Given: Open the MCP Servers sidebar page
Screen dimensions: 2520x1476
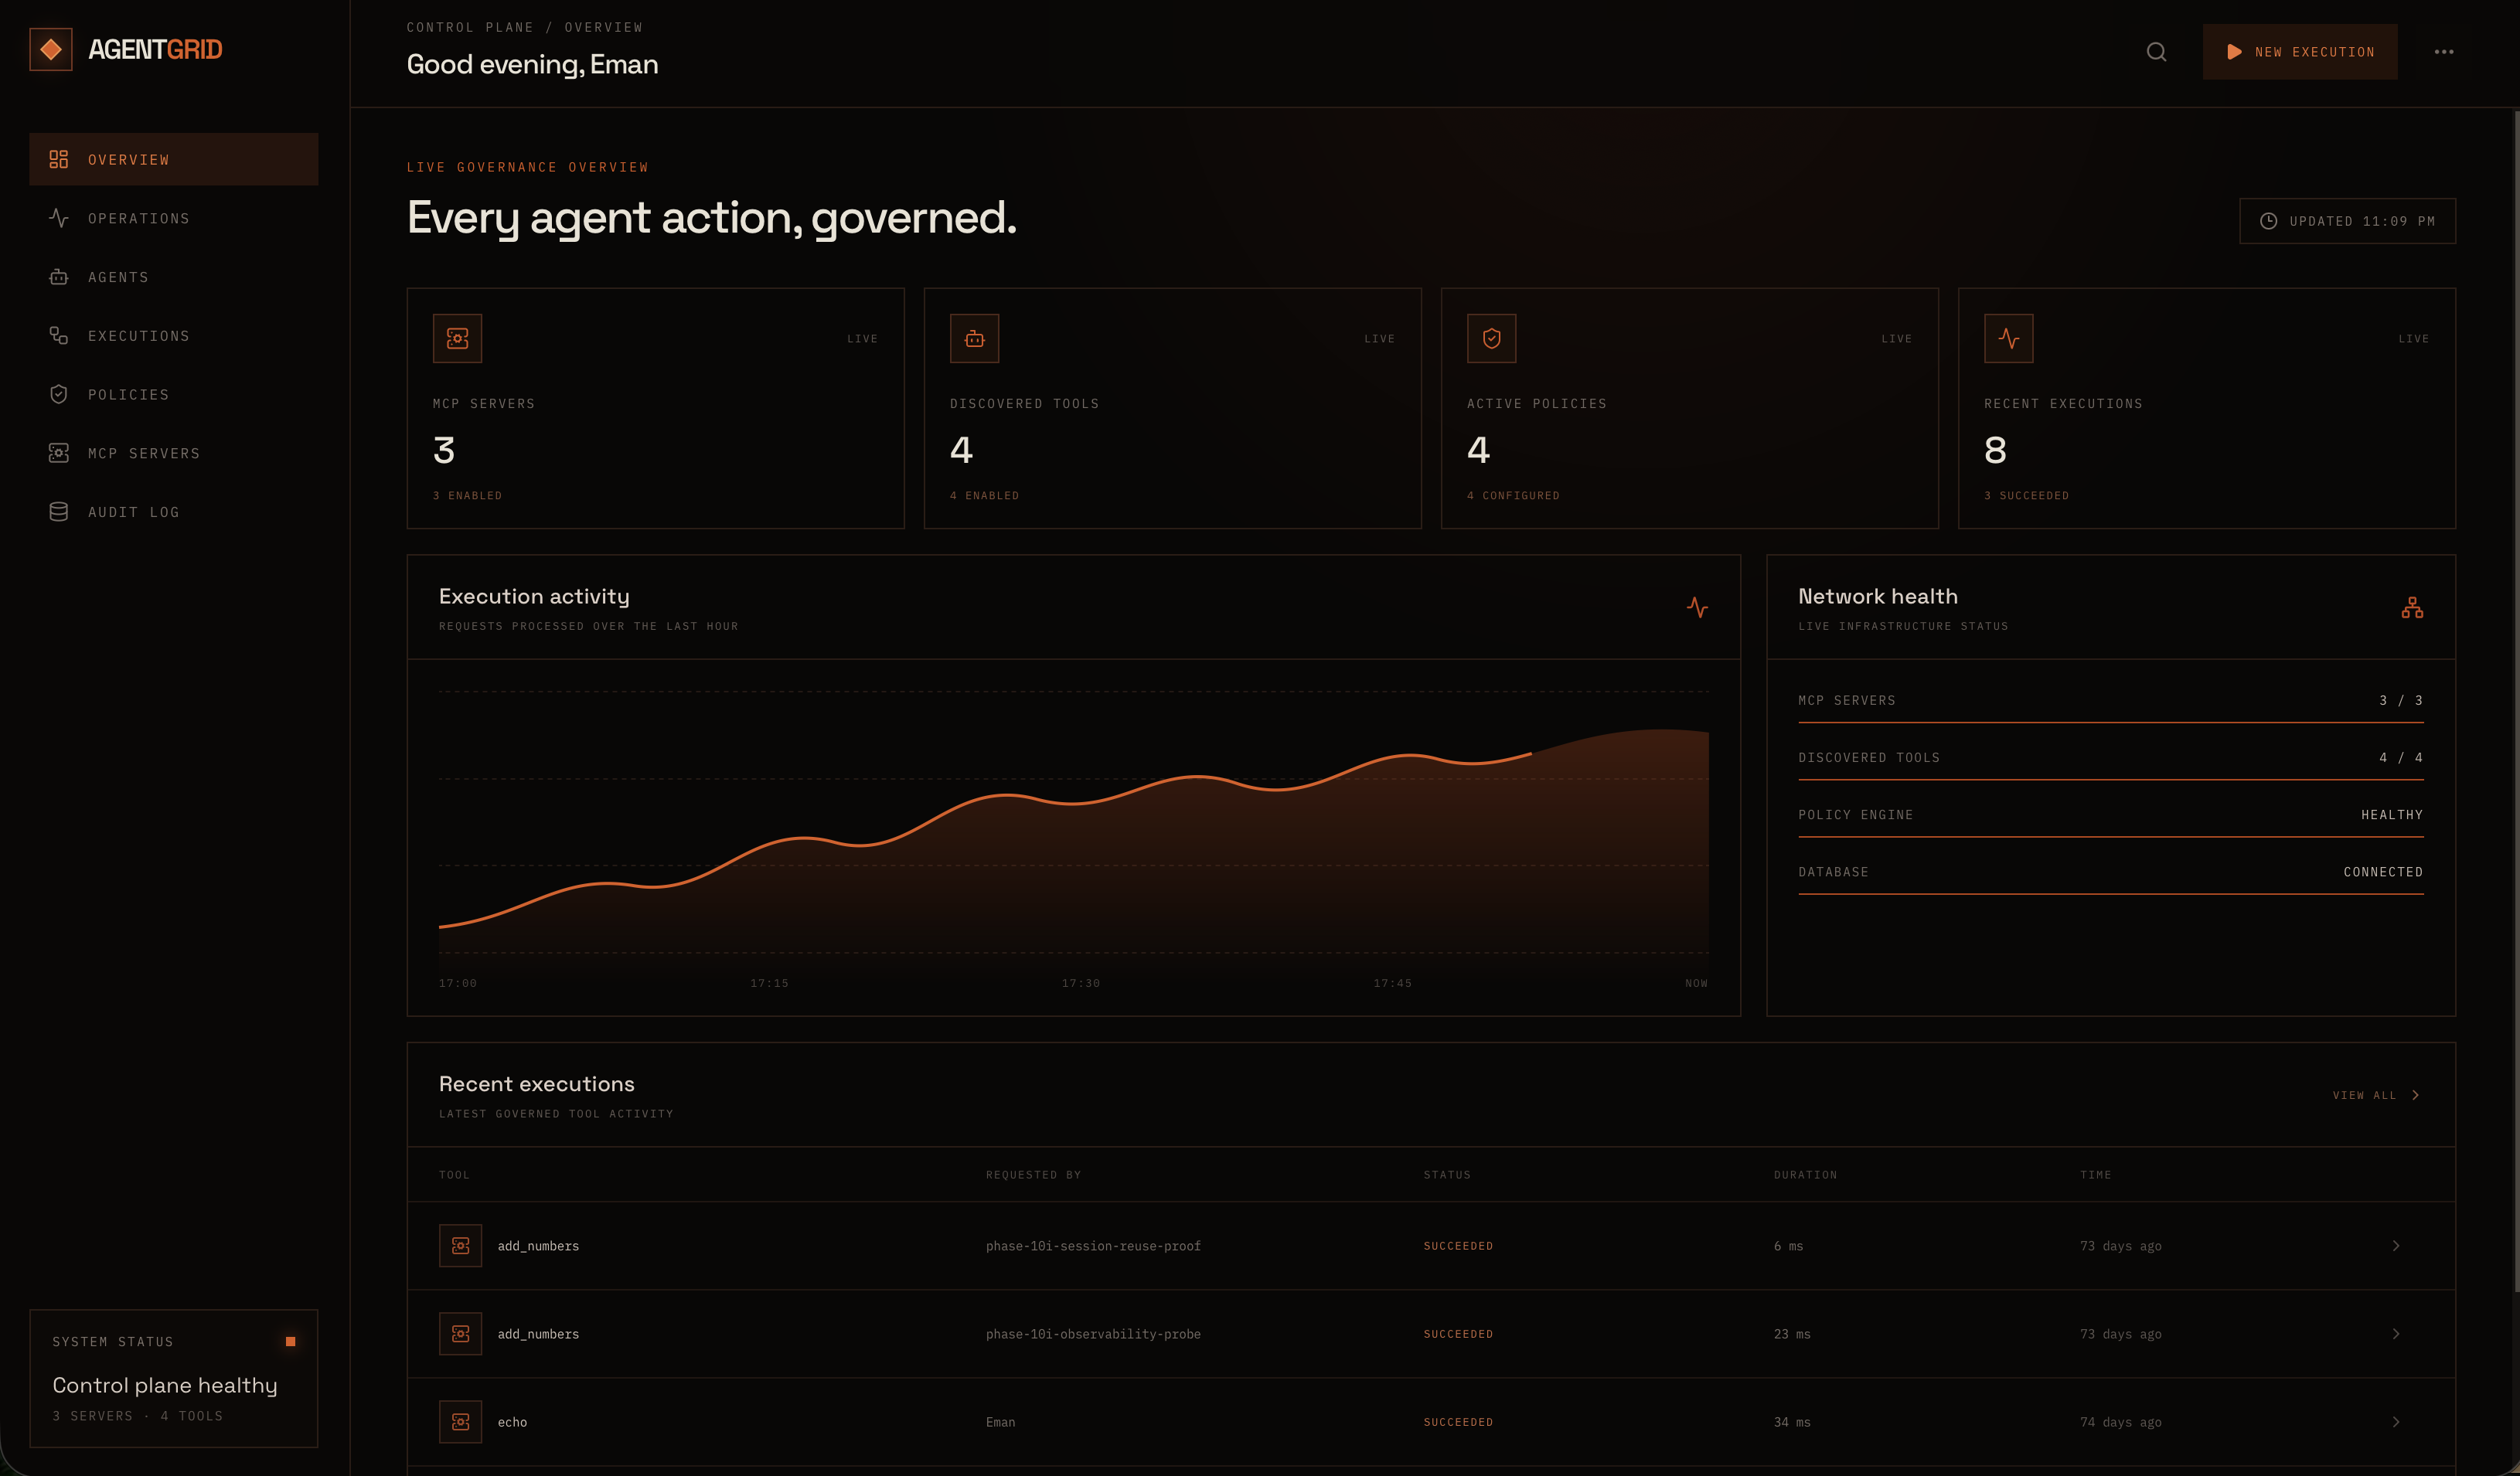Looking at the screenshot, I should [x=174, y=453].
